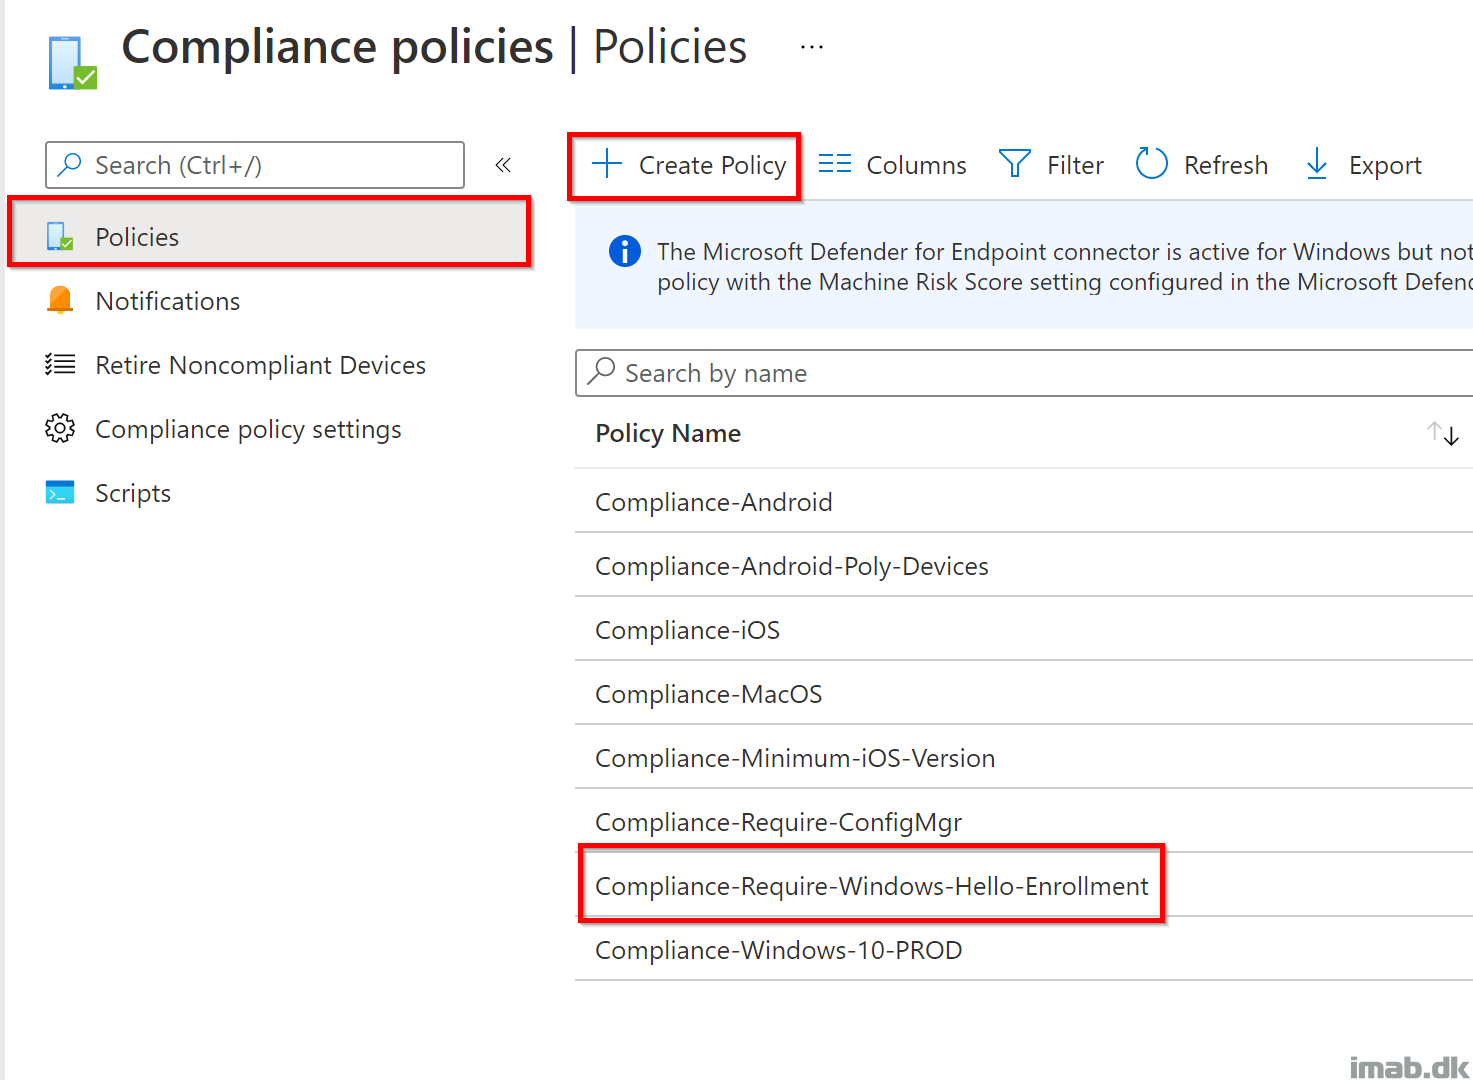Refresh the policies list

point(1202,165)
